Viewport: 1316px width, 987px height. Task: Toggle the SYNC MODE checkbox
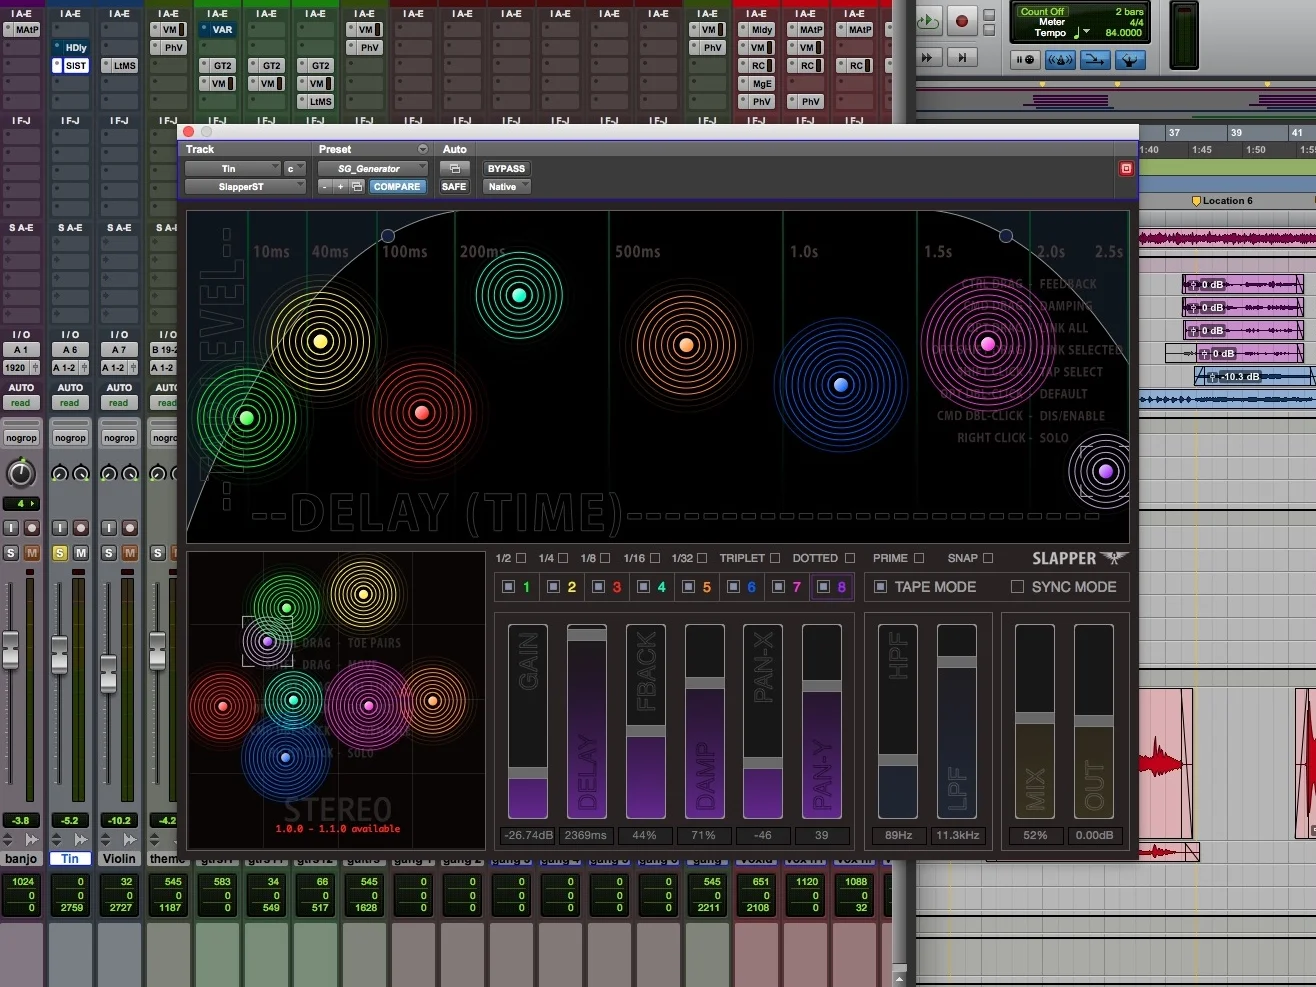click(x=1018, y=587)
